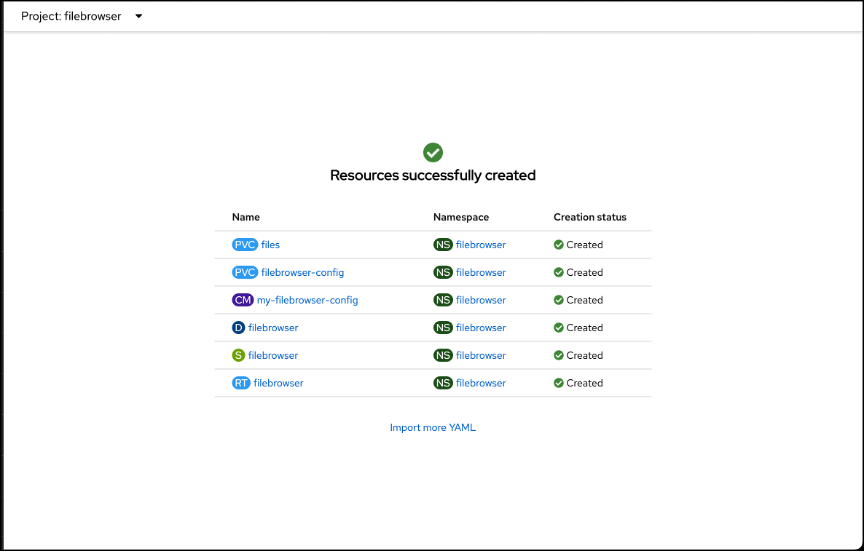Click the NS badge in the files row
Viewport: 864px width, 552px height.
443,244
